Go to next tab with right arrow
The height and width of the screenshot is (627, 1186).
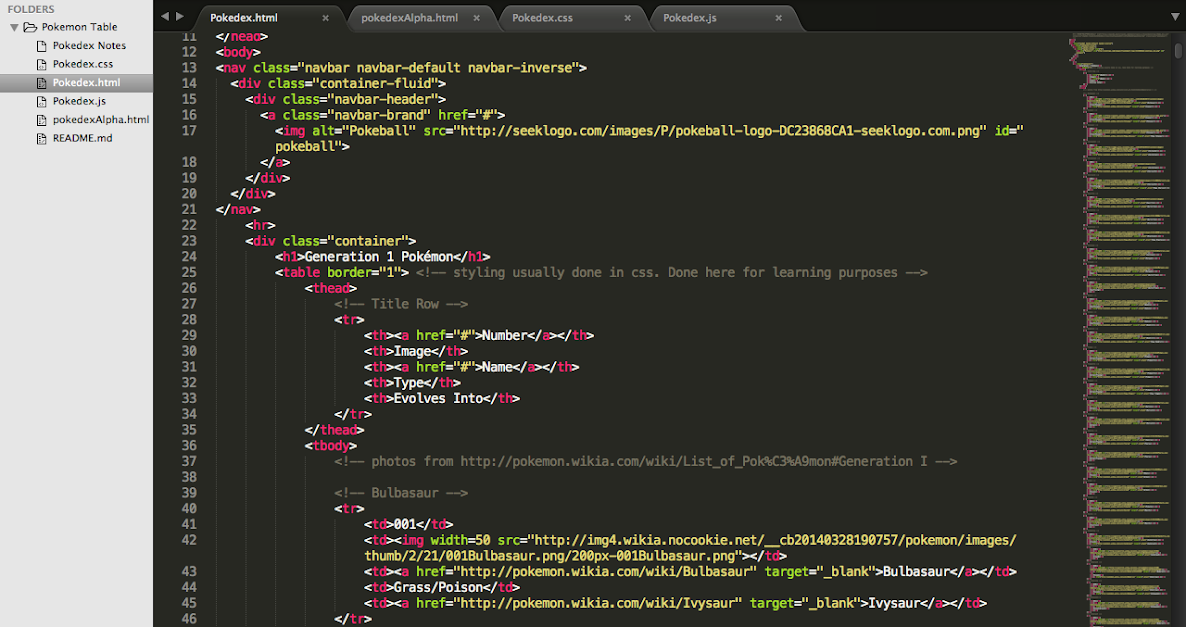pos(180,16)
